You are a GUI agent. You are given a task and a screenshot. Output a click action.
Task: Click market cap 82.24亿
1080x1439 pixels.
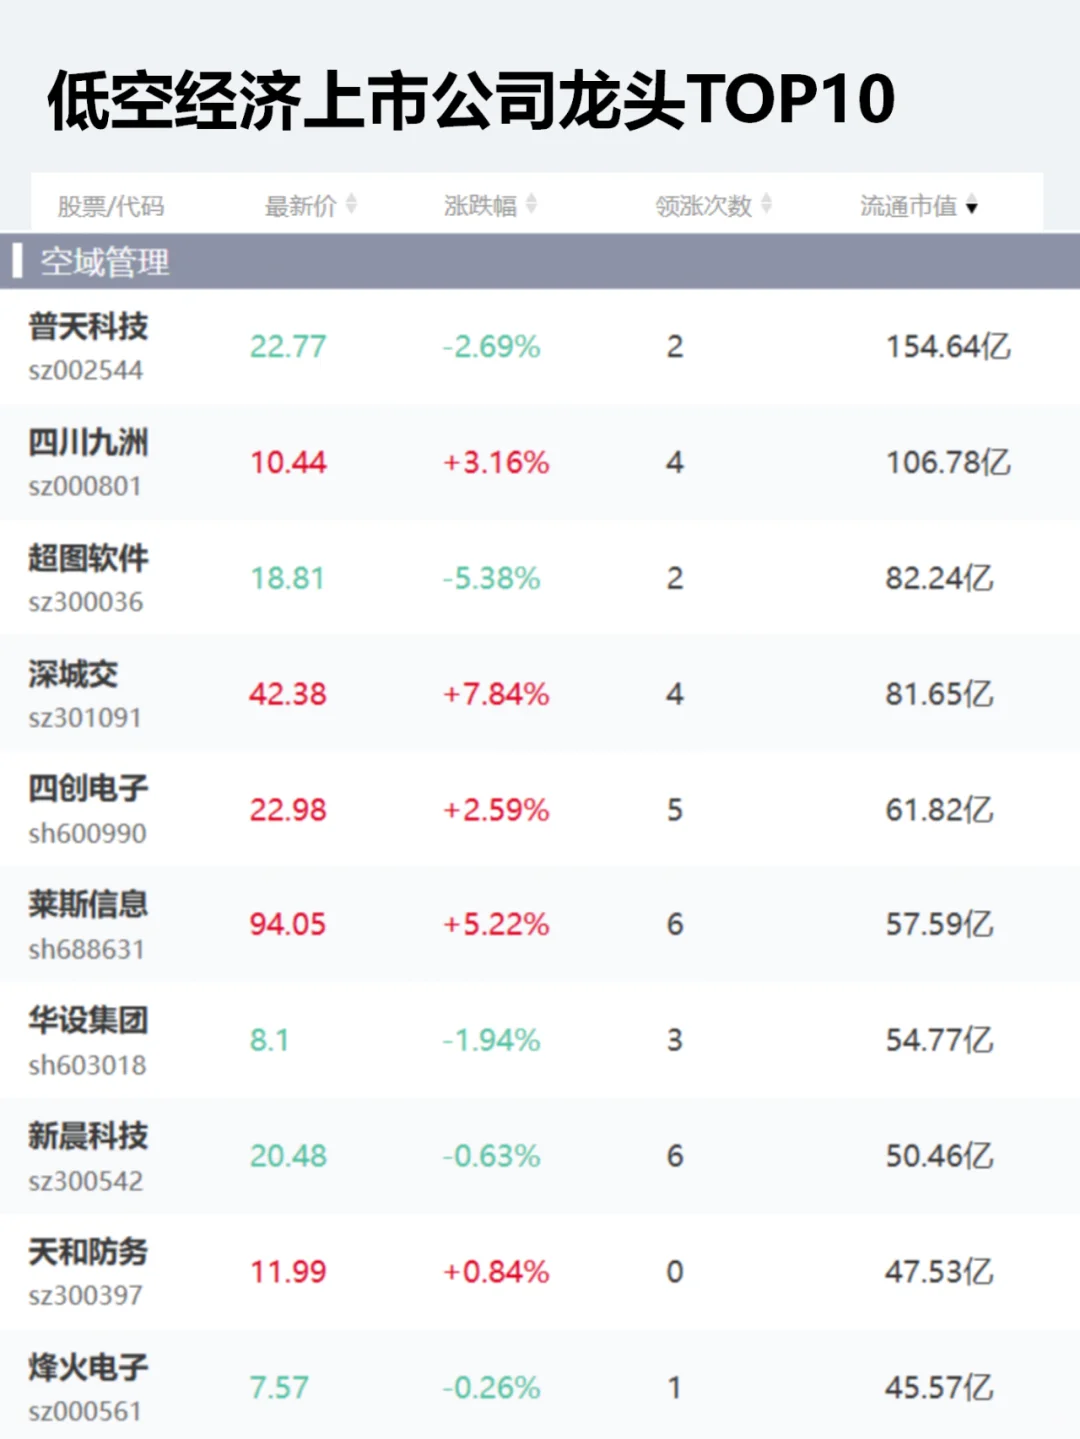(x=939, y=579)
